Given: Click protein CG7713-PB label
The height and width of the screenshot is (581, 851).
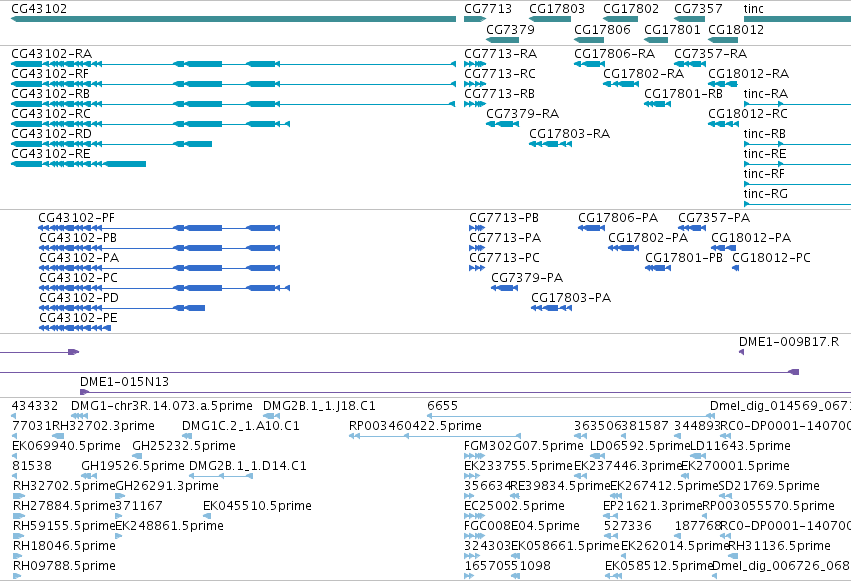Looking at the screenshot, I should pyautogui.click(x=504, y=218).
